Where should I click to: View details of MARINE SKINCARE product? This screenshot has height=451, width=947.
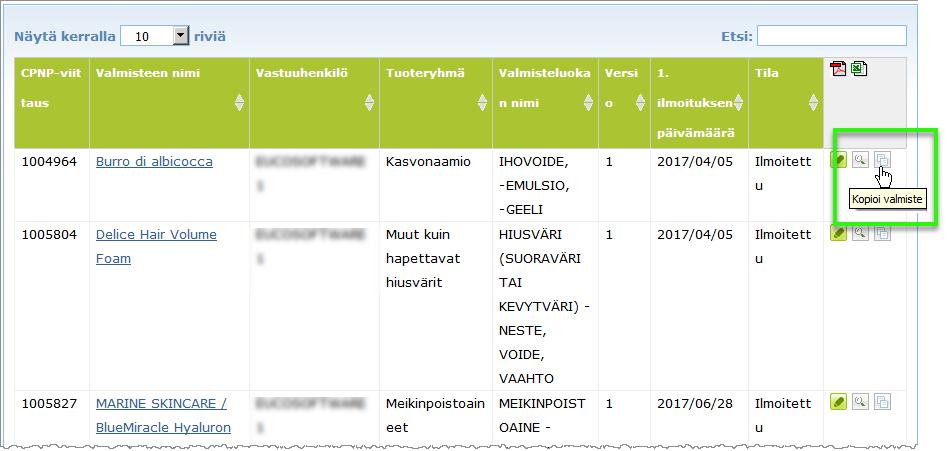[861, 401]
